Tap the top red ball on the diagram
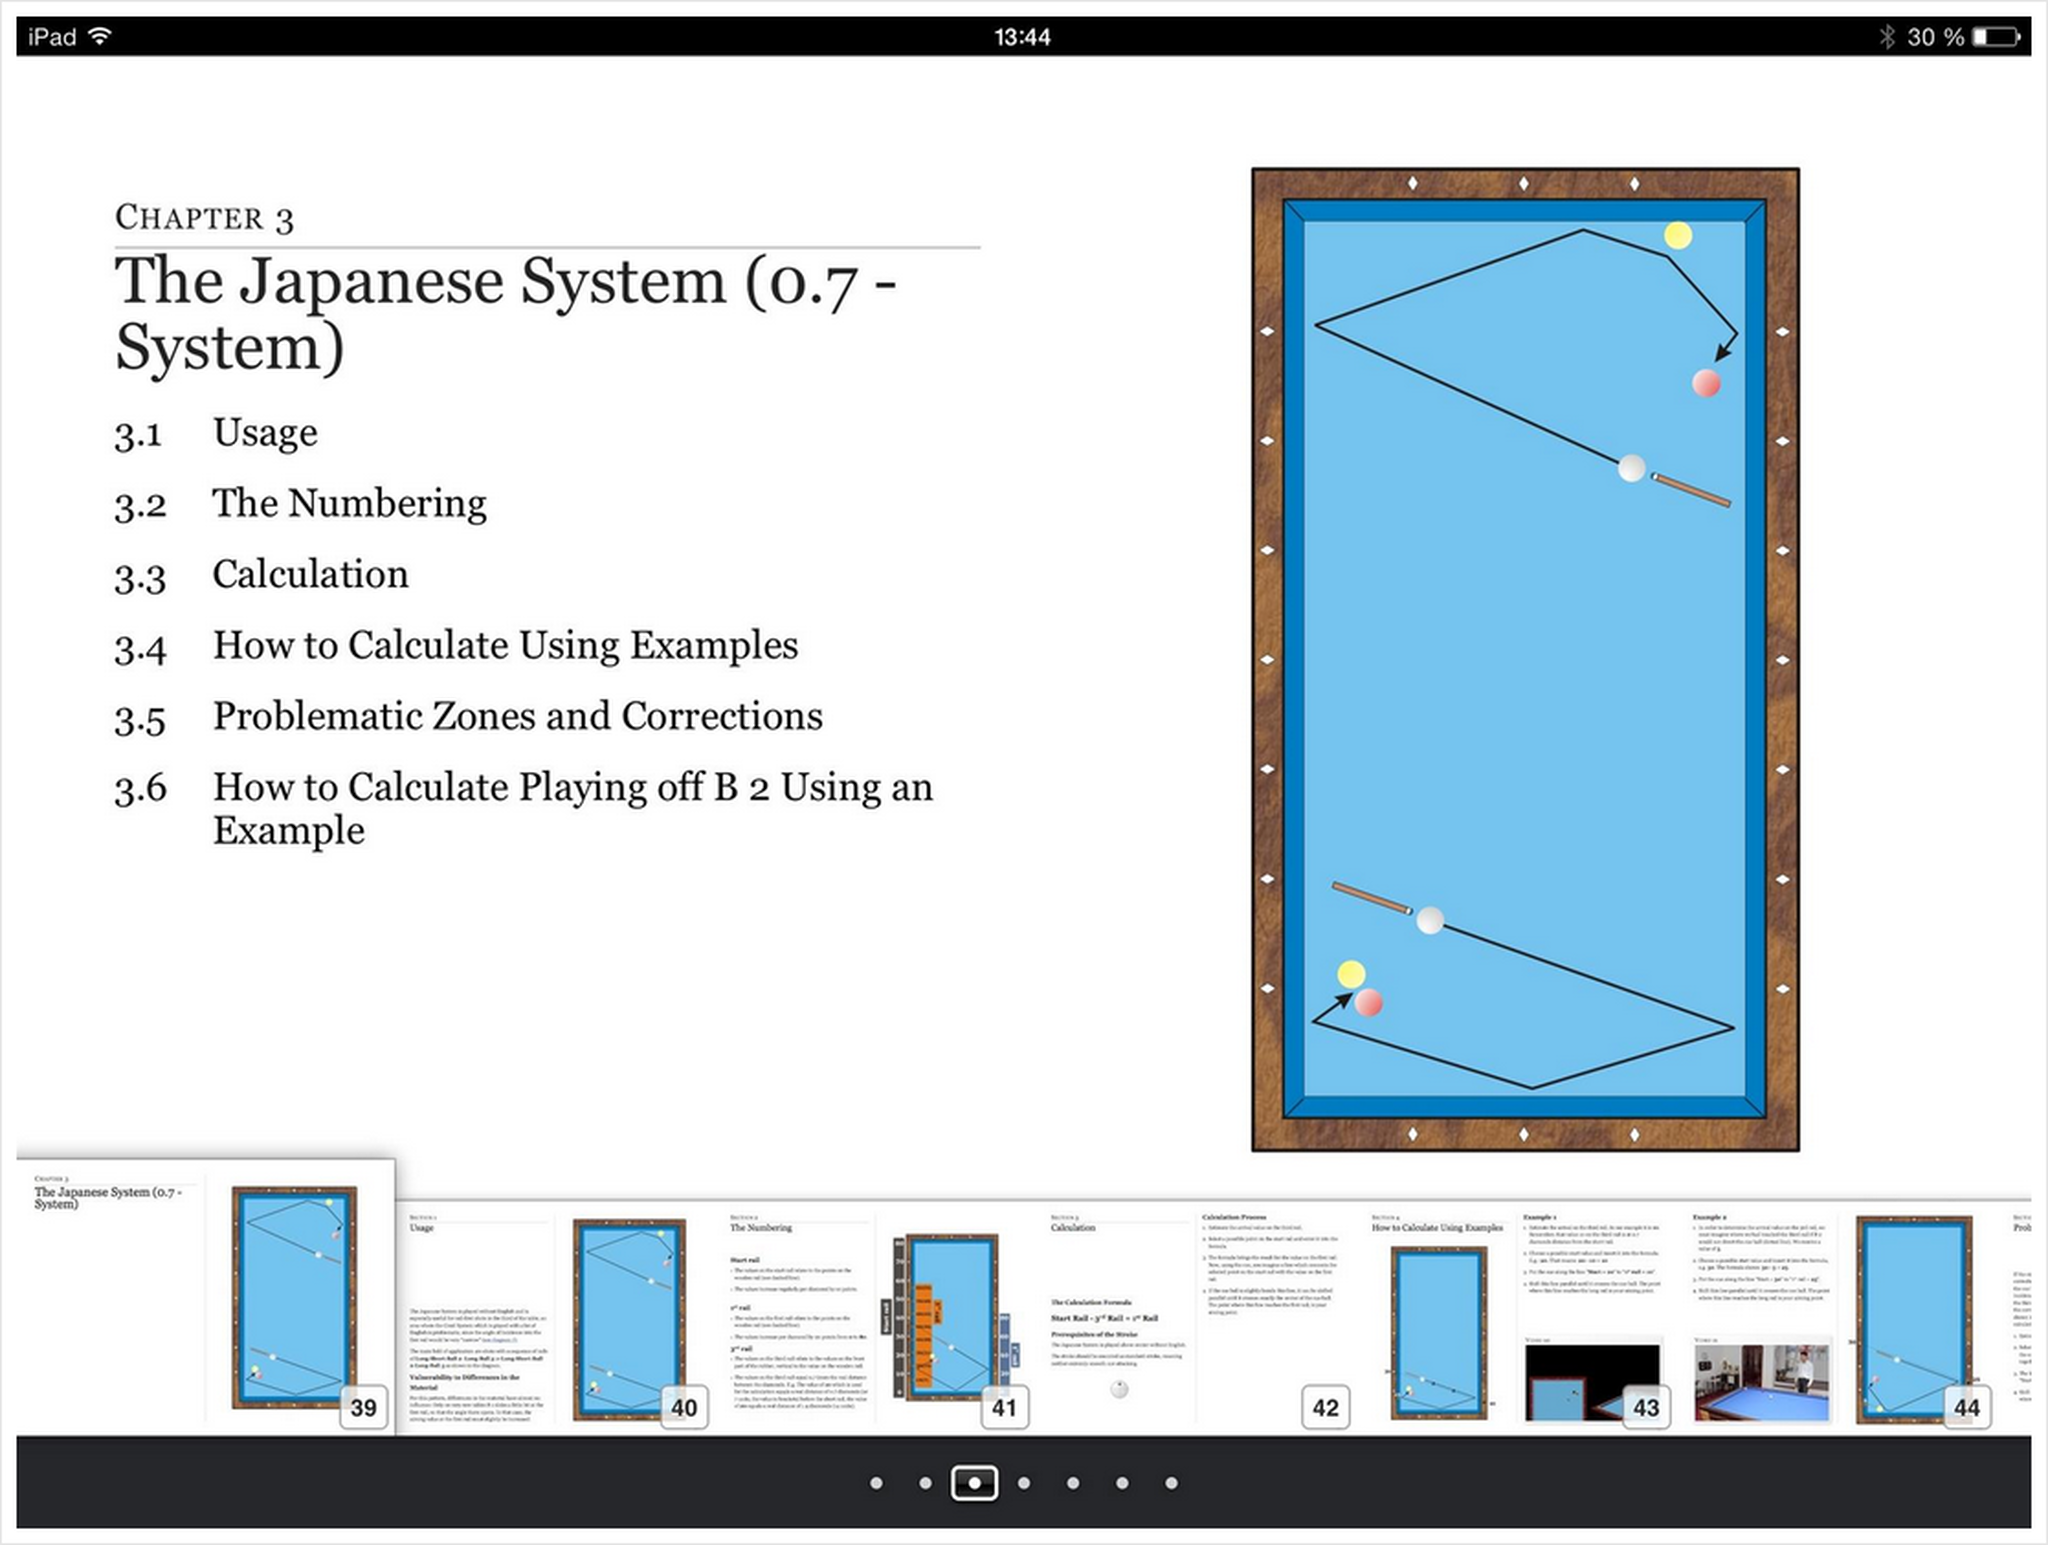This screenshot has width=2048, height=1545. tap(1706, 383)
